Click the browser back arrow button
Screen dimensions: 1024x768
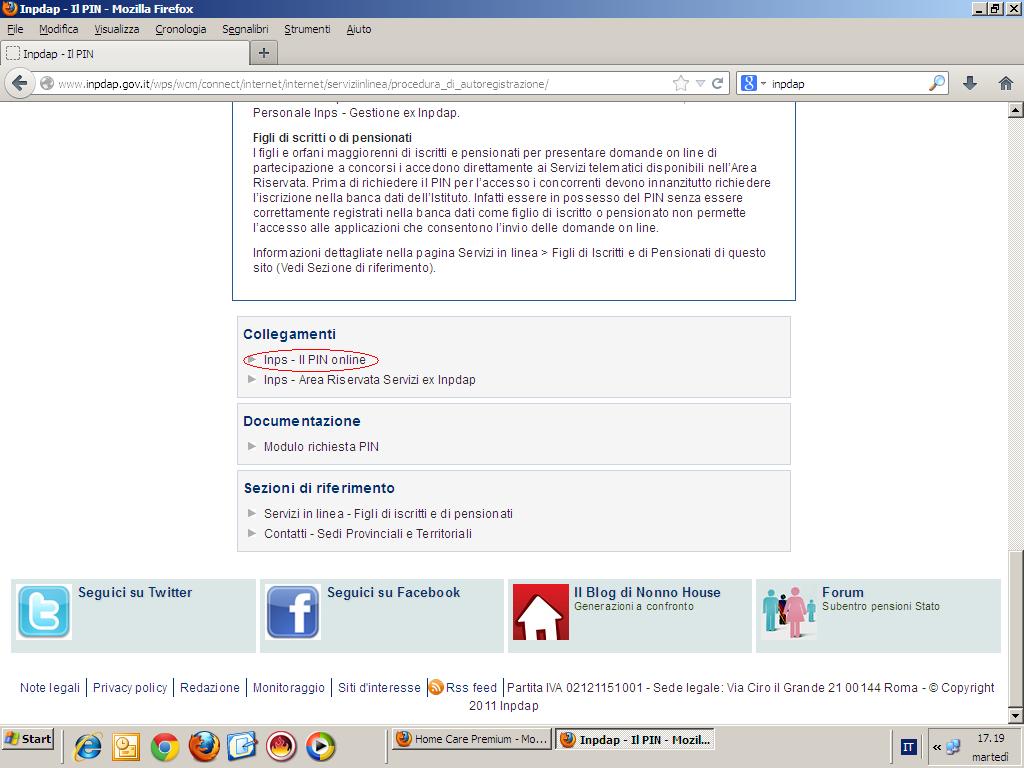point(20,84)
